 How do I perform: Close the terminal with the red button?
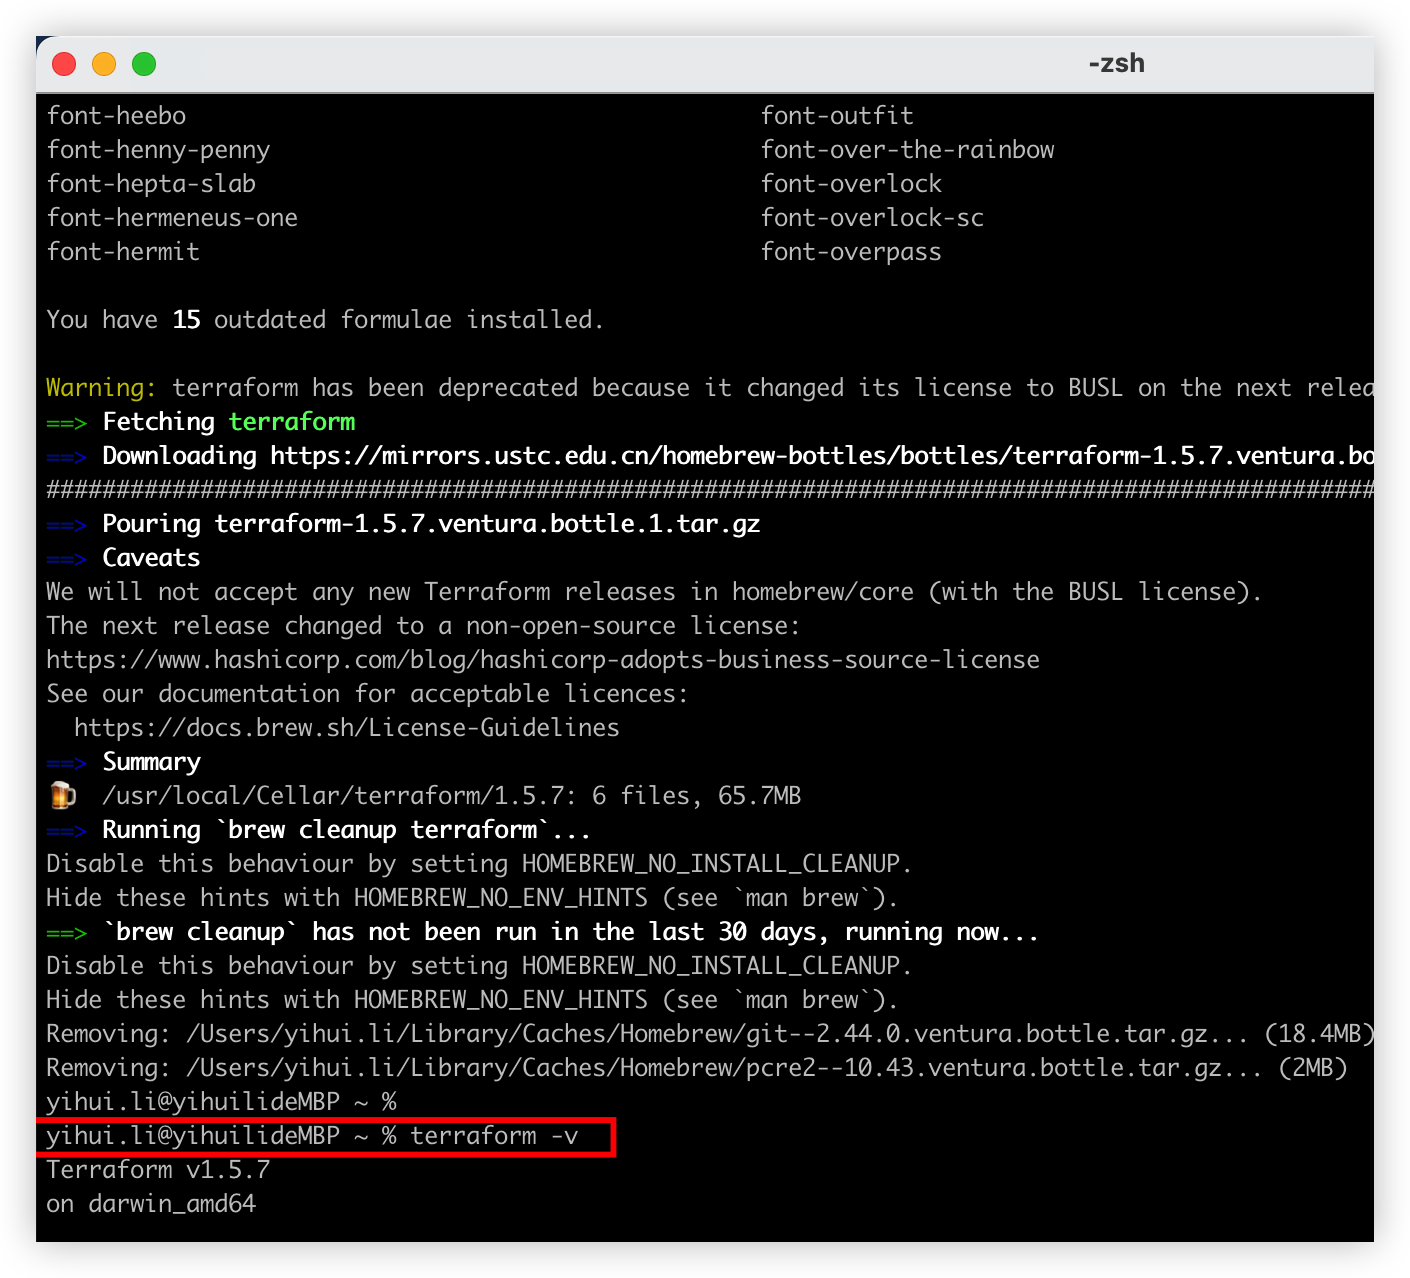pos(64,64)
